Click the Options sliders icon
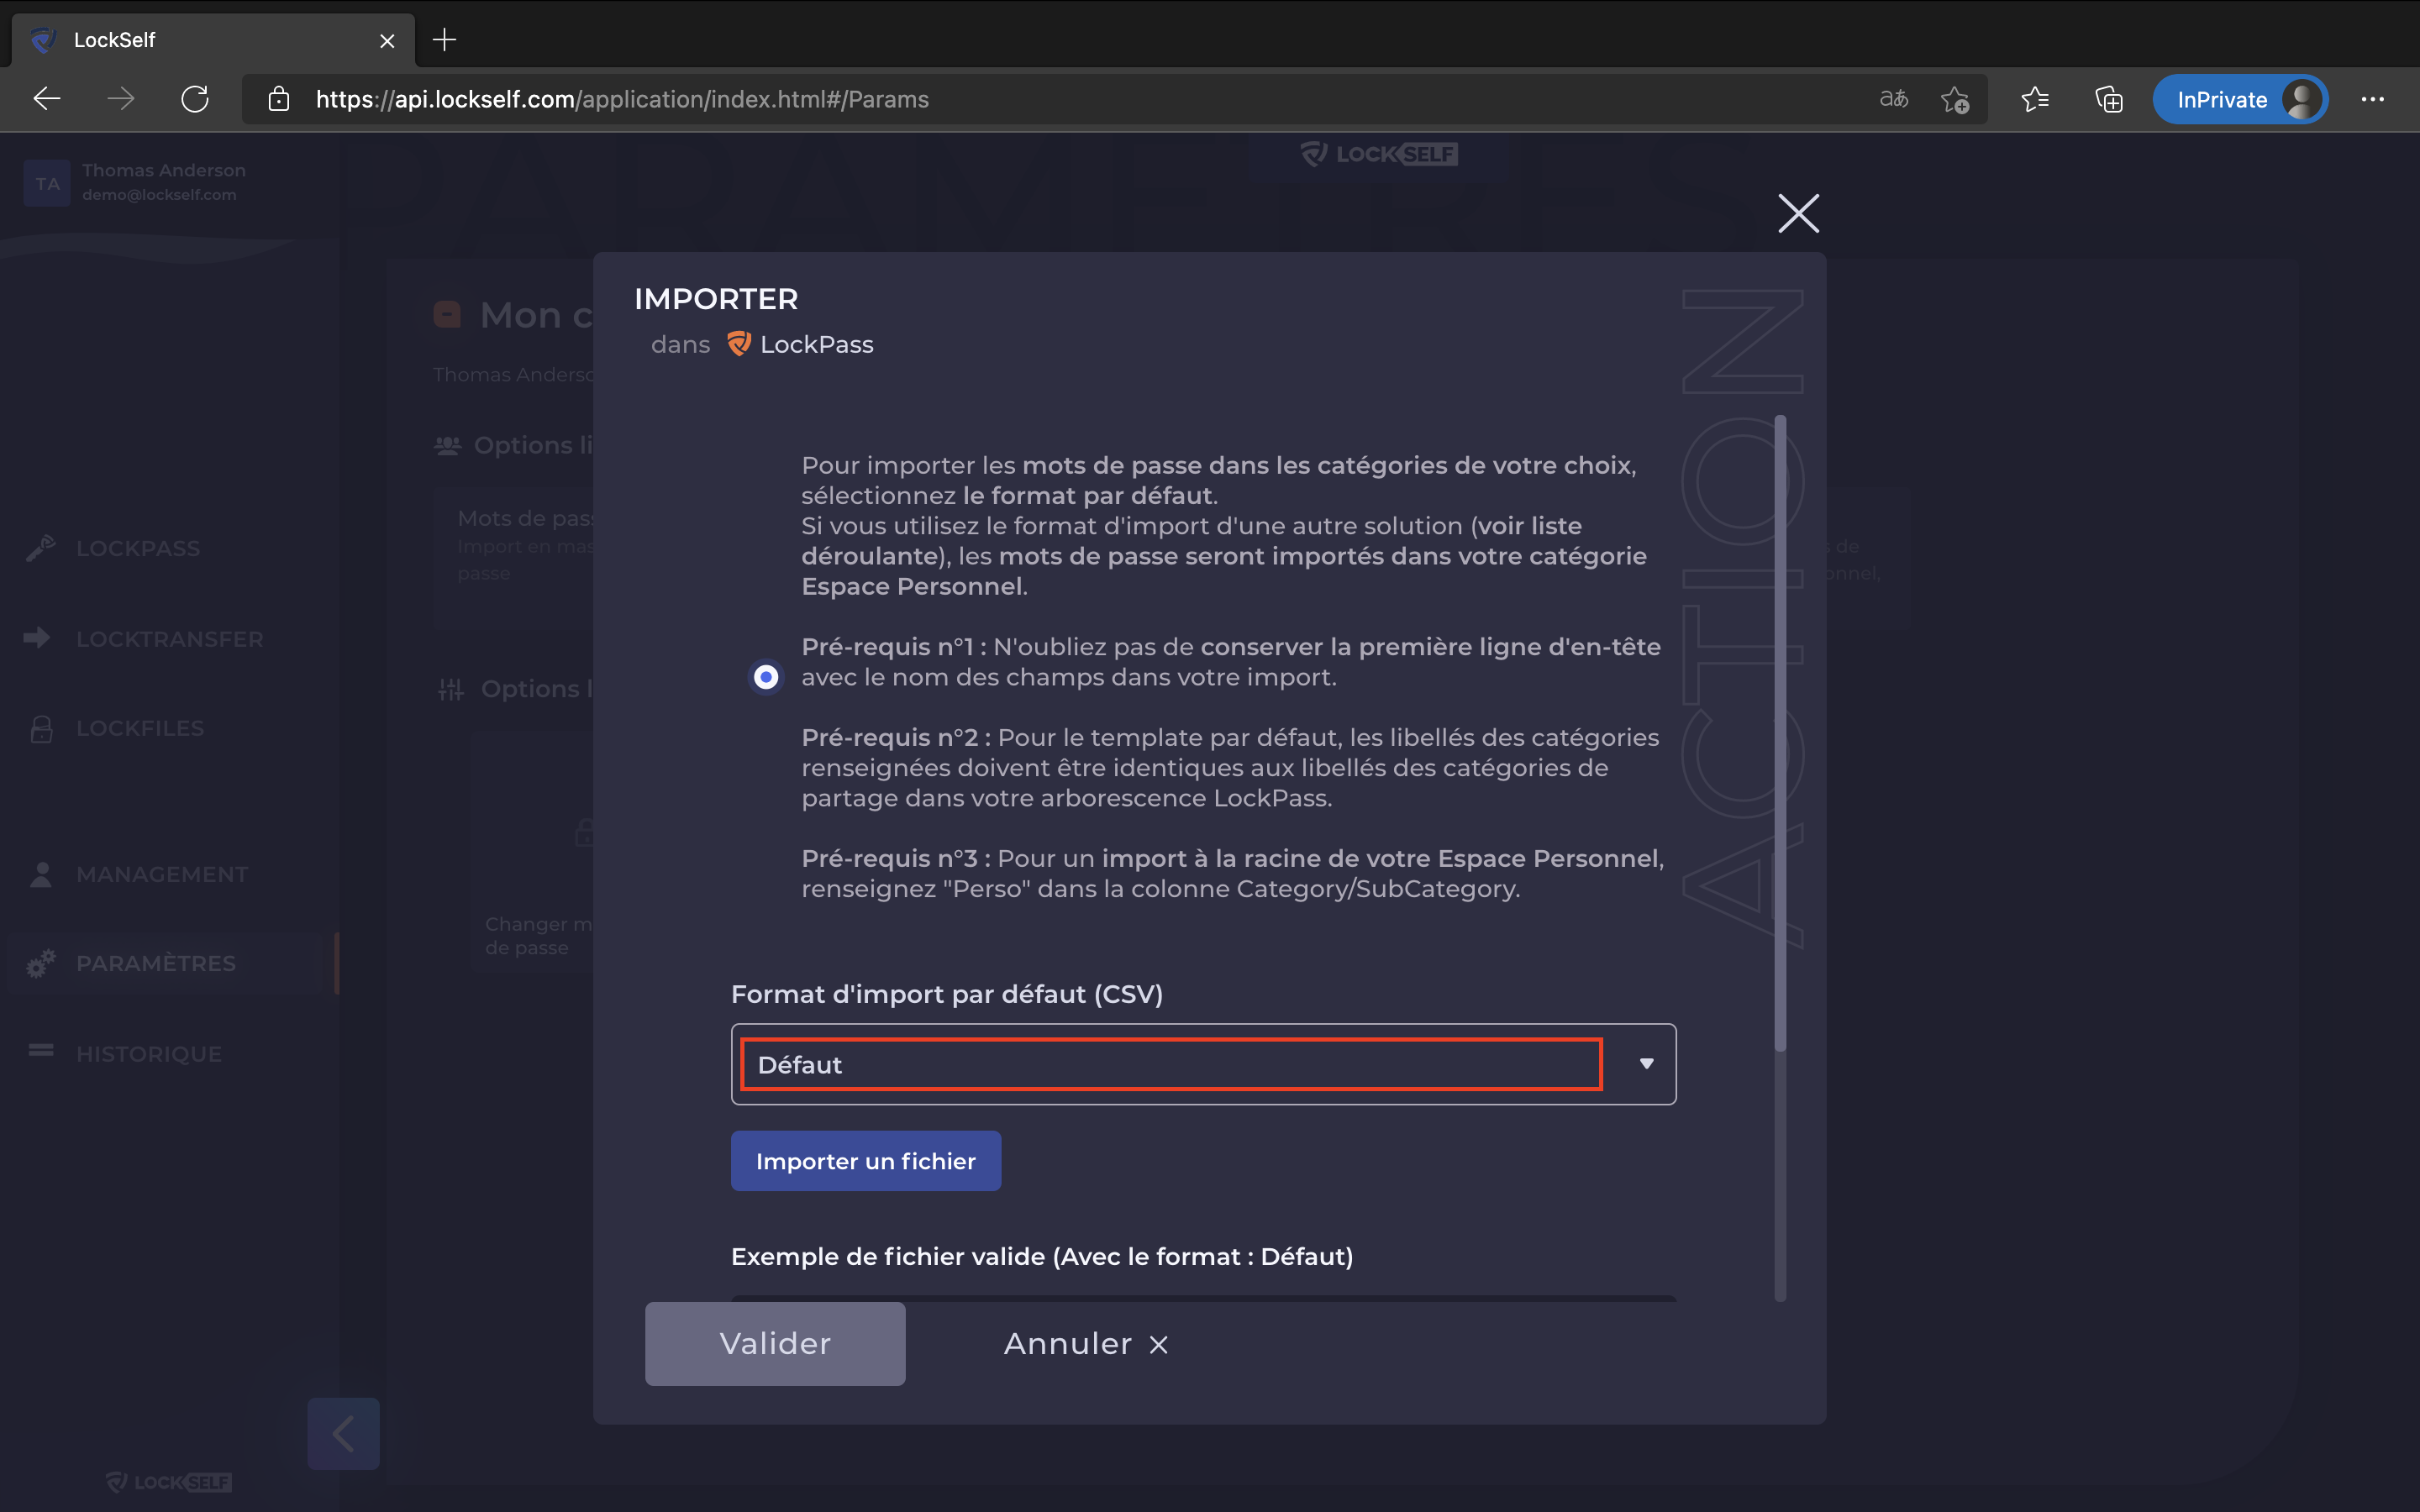2420x1512 pixels. (451, 689)
